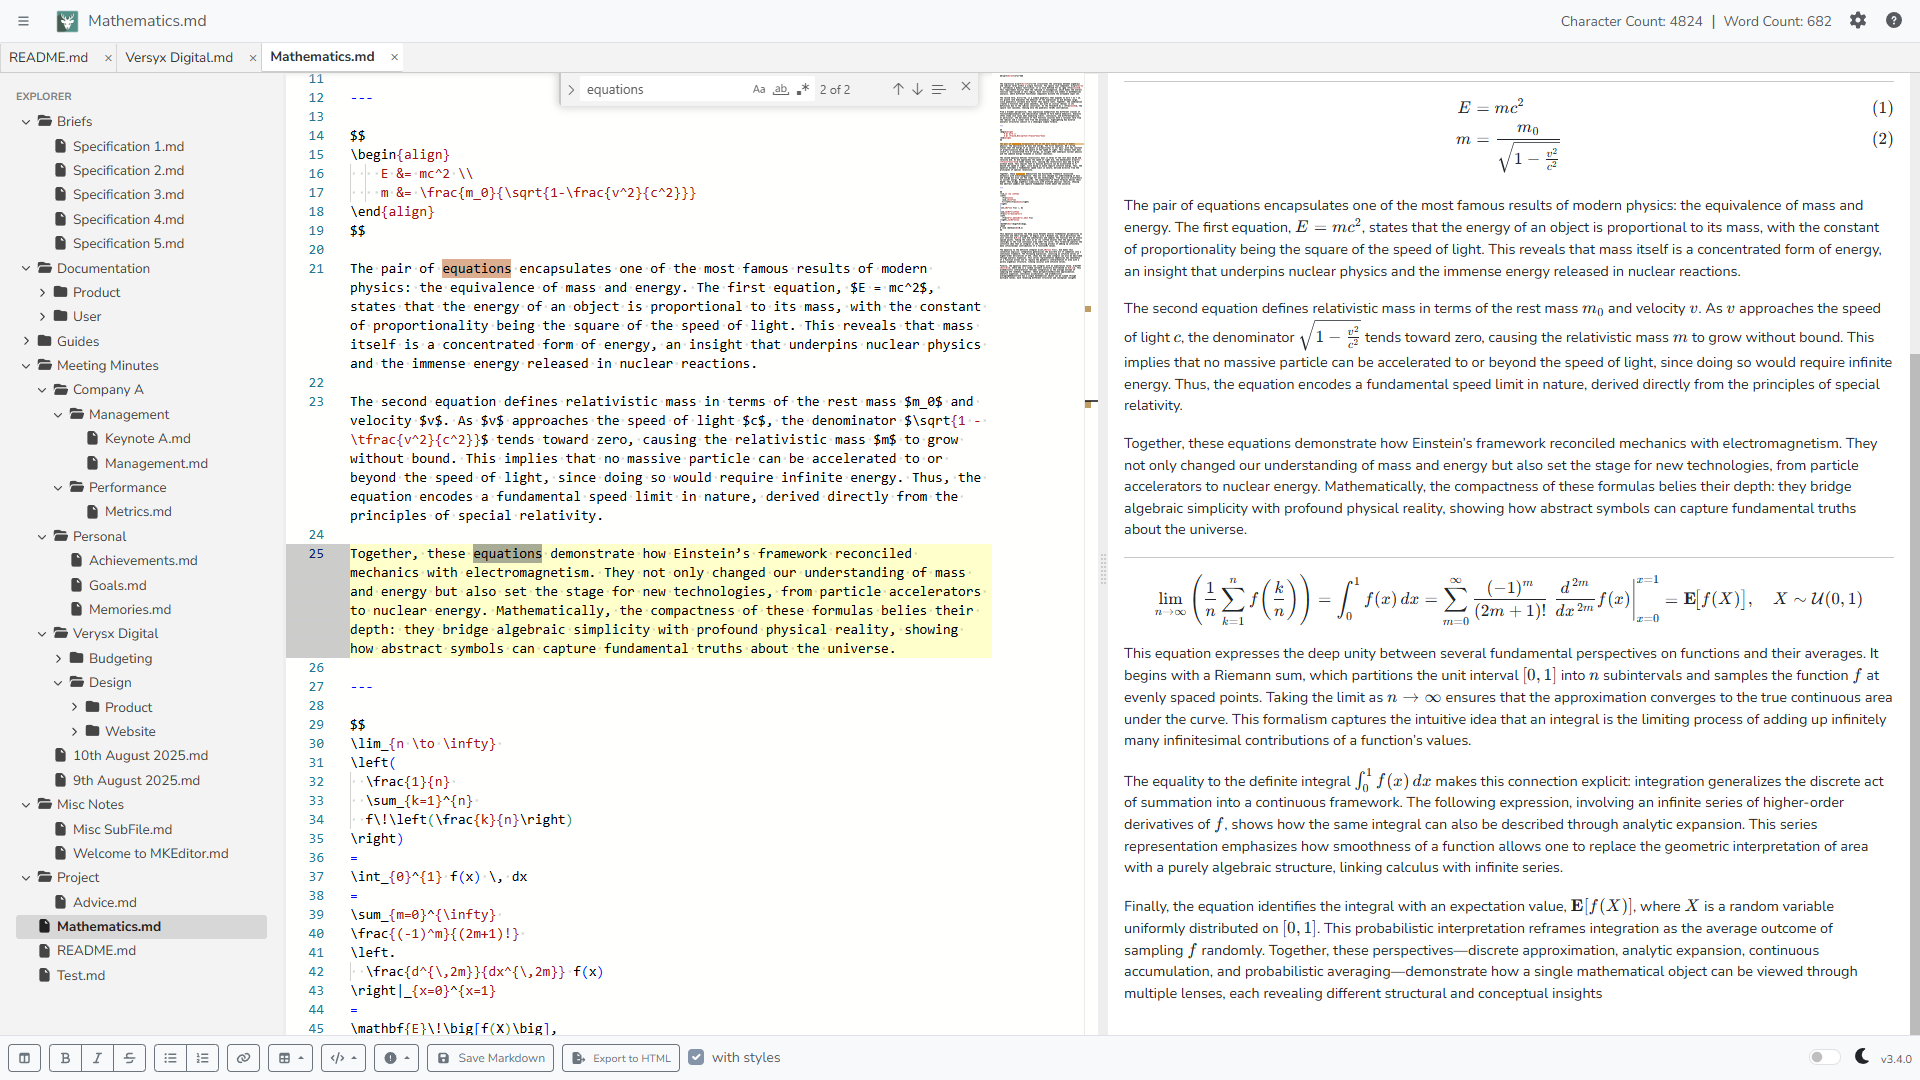
Task: Open Metrics.md file
Action: [138, 512]
